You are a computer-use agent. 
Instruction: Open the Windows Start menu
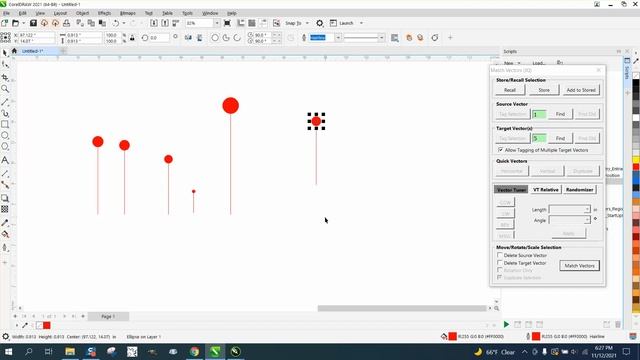pos(8,351)
